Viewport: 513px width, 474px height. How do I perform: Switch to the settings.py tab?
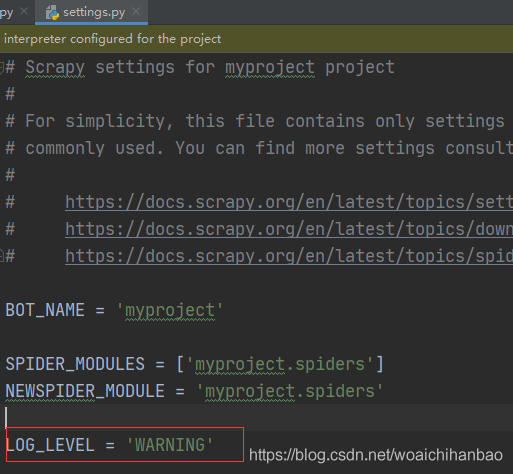(x=91, y=12)
